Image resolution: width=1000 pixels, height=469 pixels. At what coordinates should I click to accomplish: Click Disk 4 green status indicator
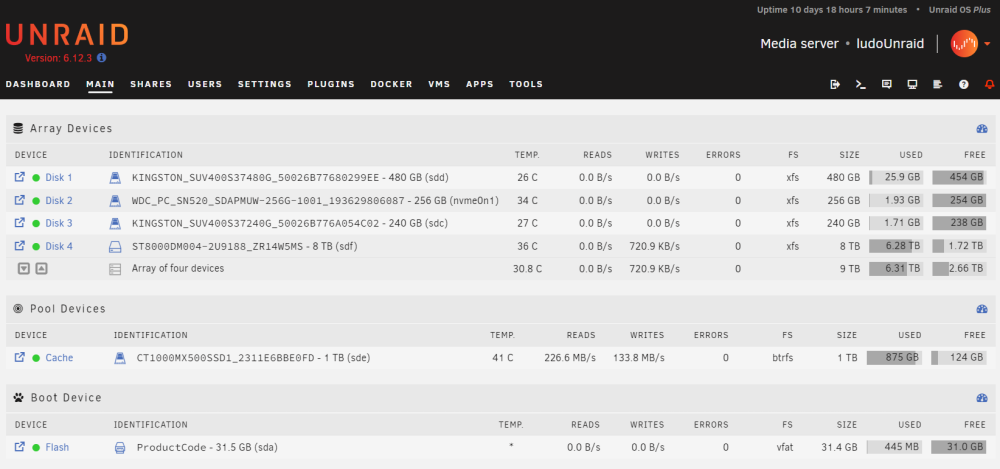tap(36, 246)
